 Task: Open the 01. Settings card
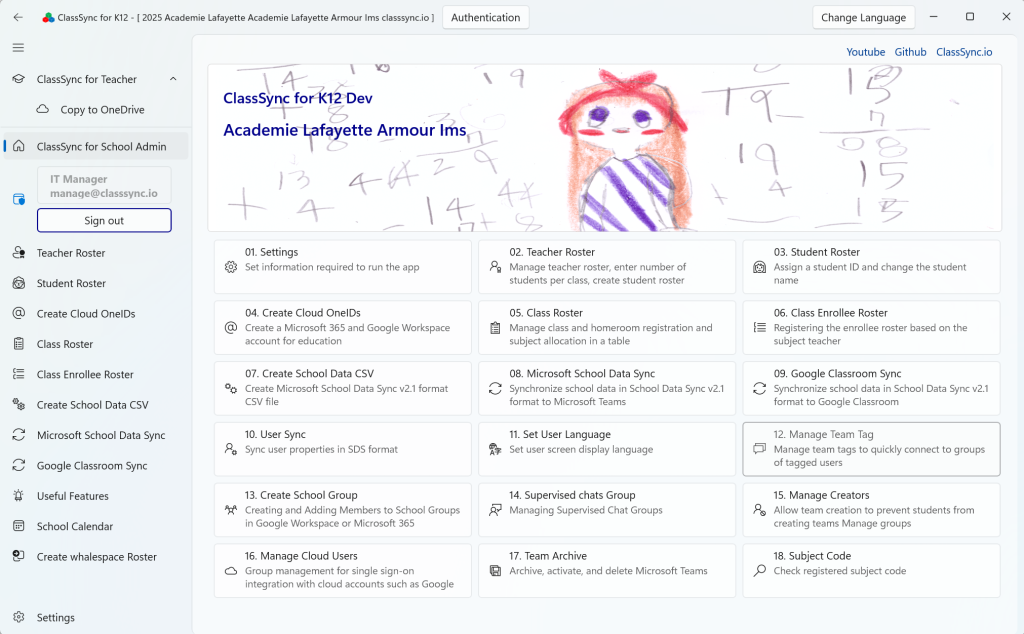(x=343, y=267)
